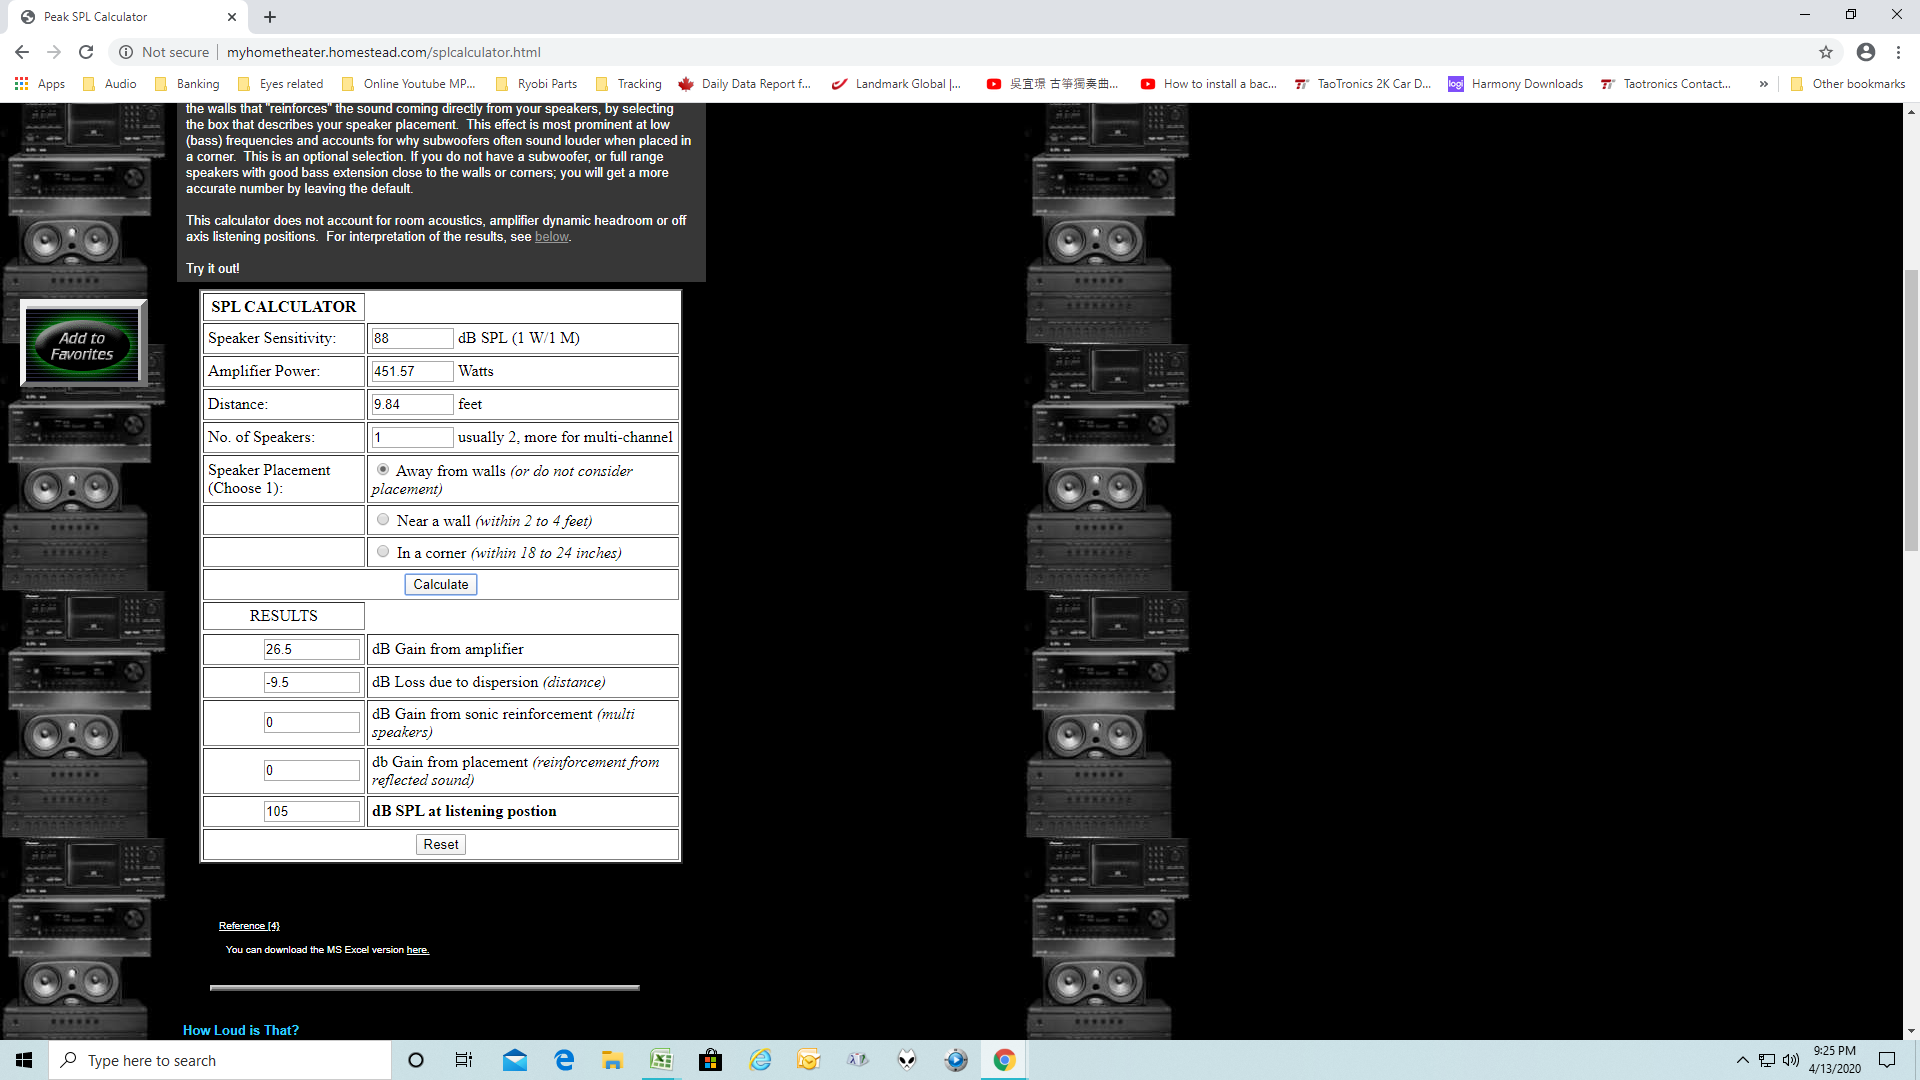The image size is (1920, 1080).
Task: Open the Apps grid shortcut
Action: 40,84
